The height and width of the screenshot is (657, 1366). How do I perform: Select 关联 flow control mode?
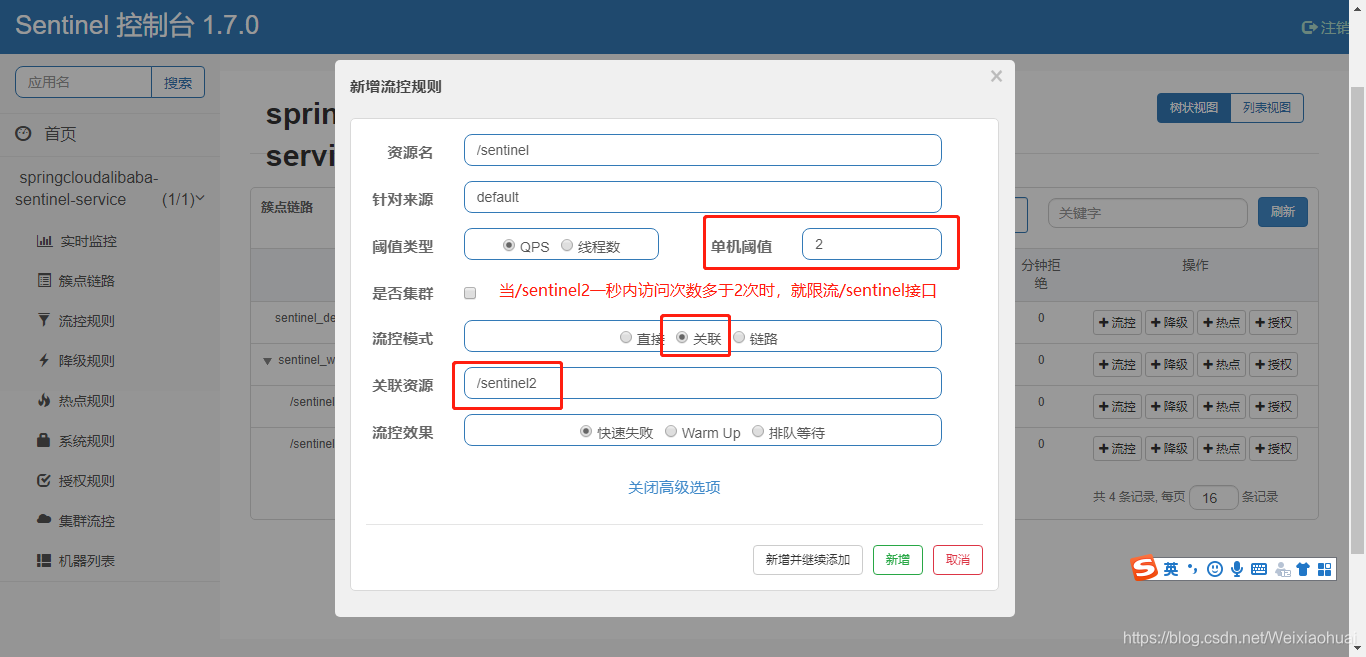(682, 338)
